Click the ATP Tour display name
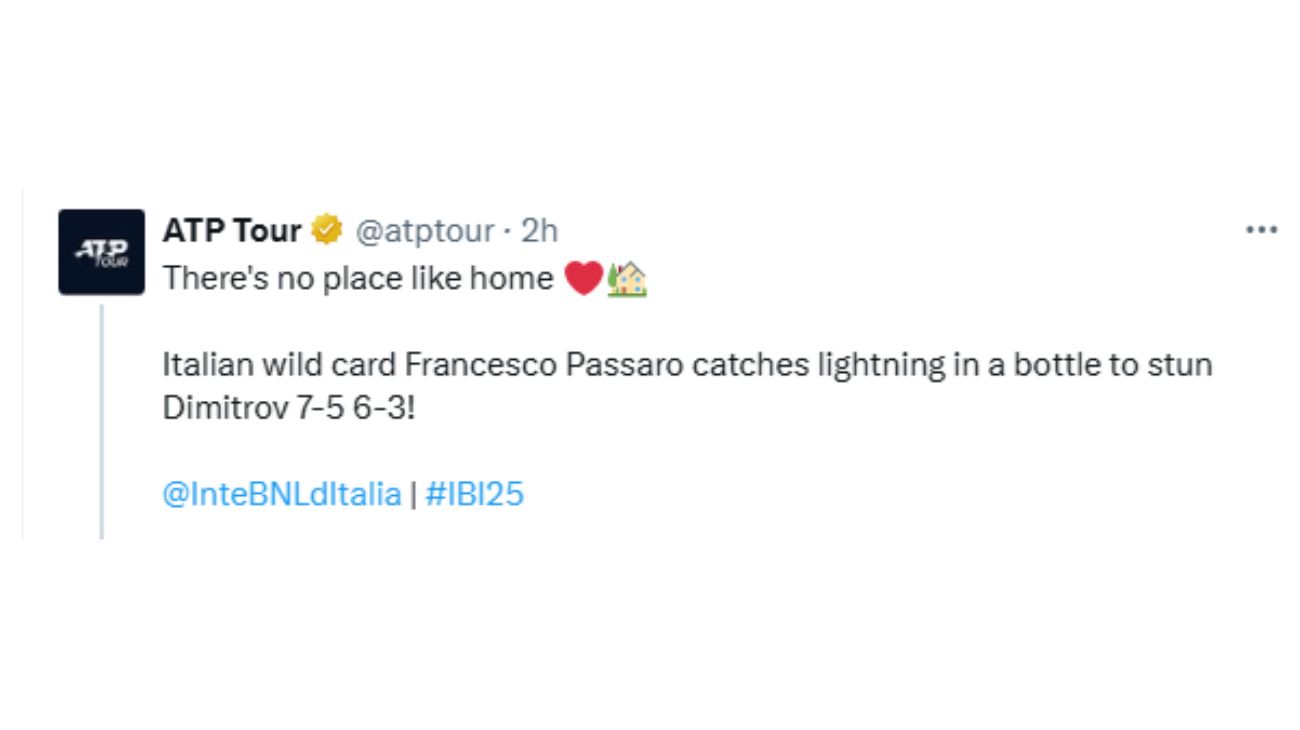 click(232, 230)
